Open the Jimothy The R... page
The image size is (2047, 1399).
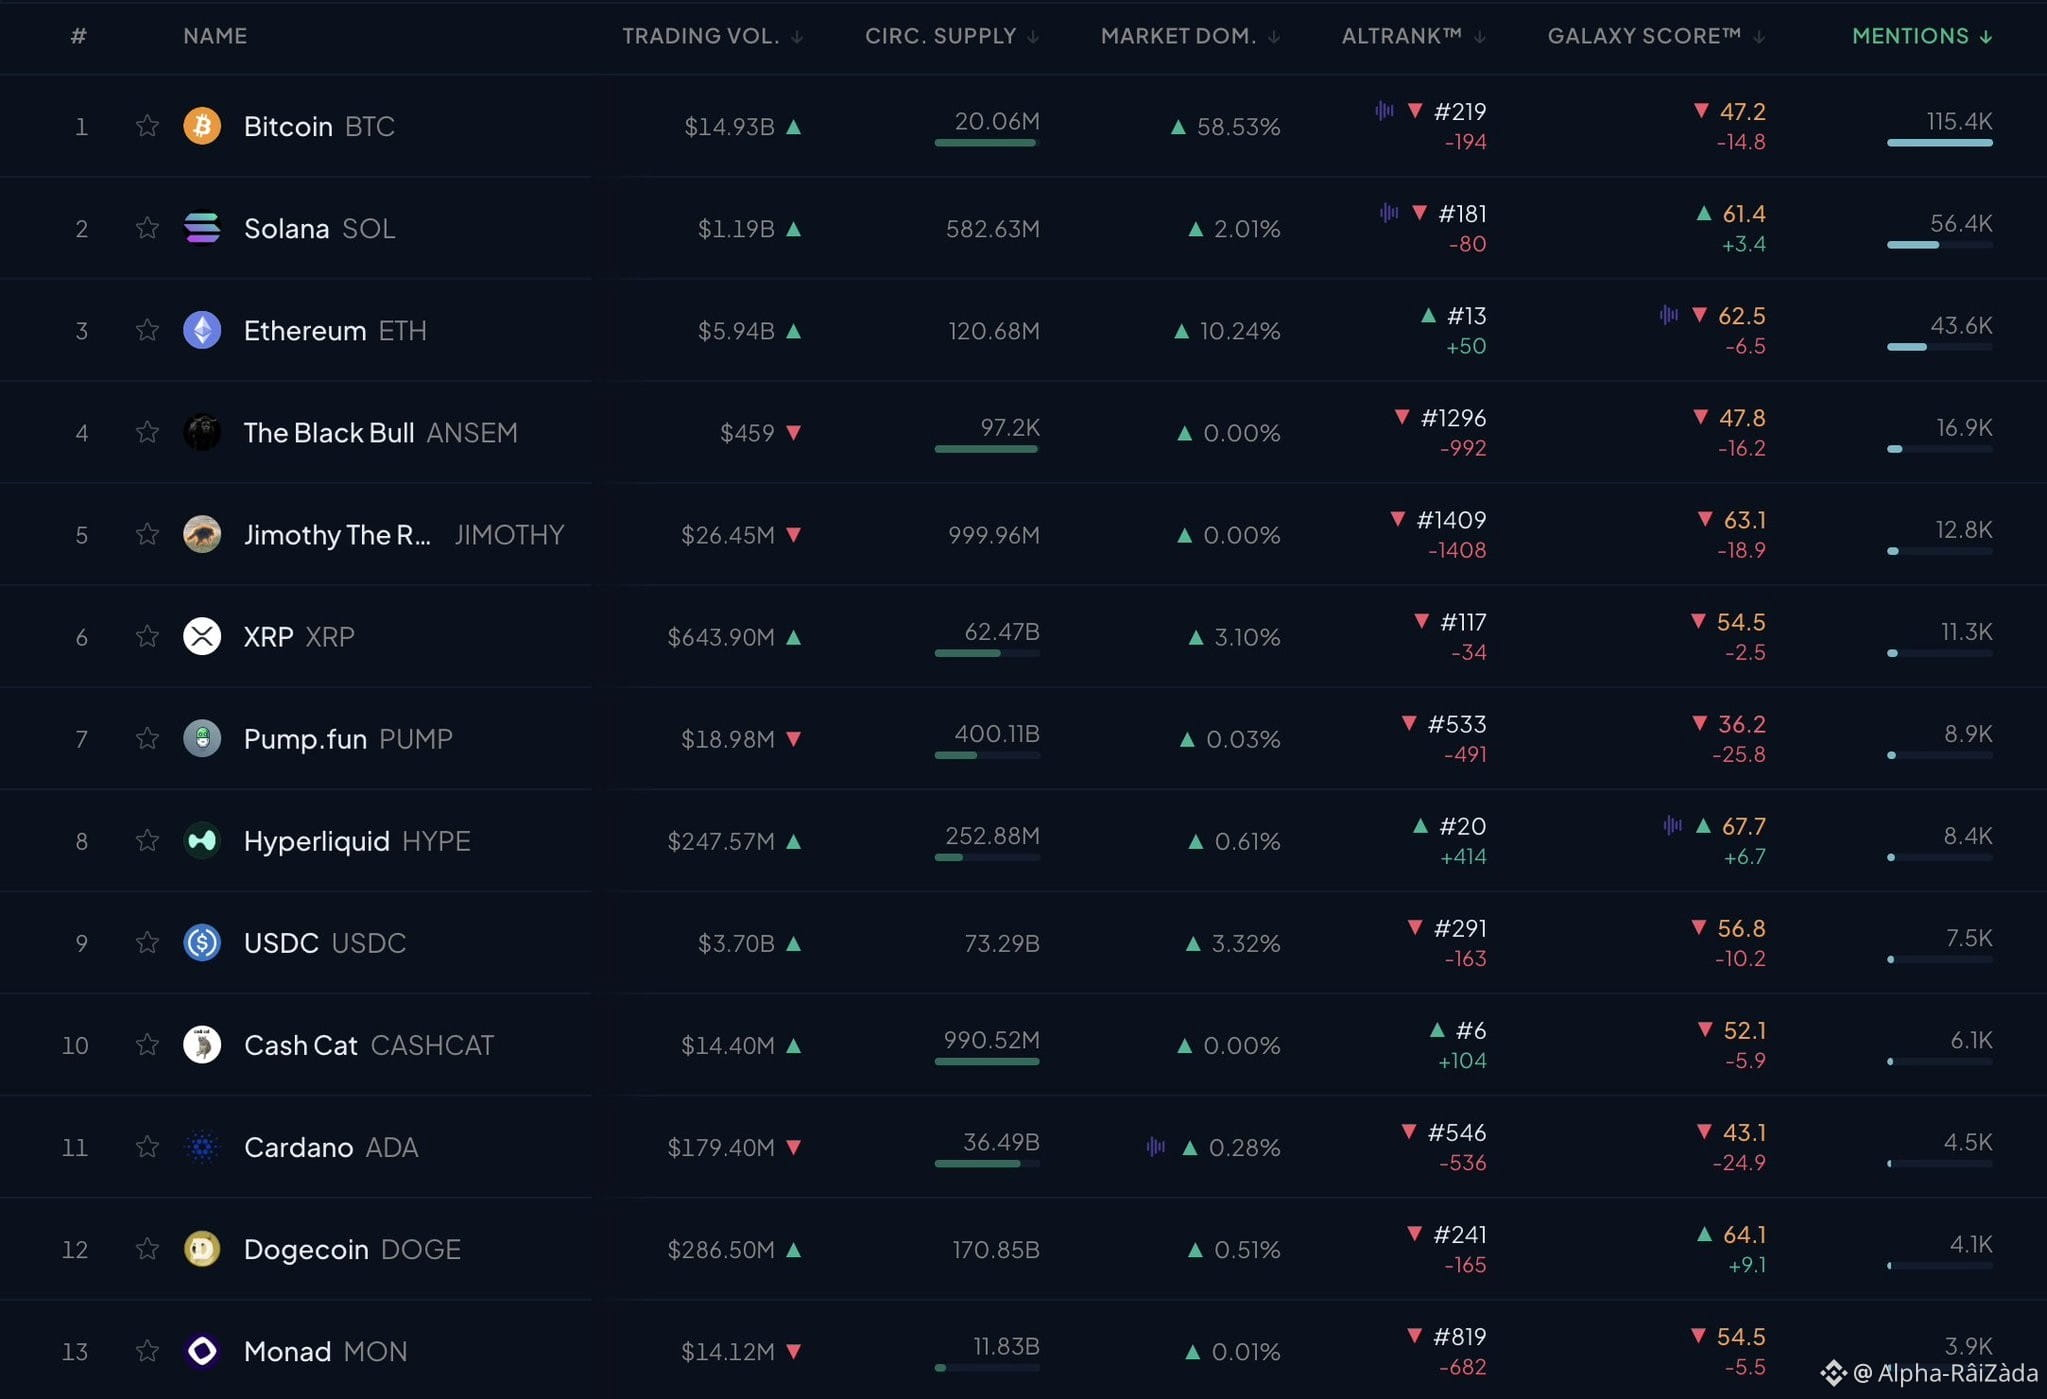pos(404,534)
